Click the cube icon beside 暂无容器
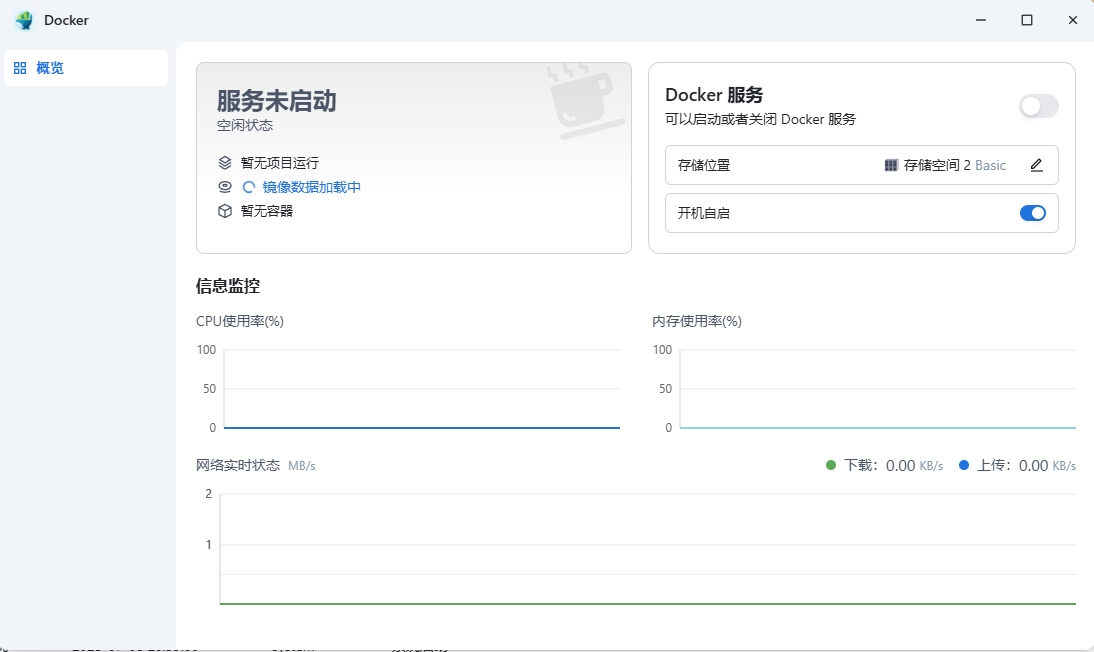The image size is (1094, 652). pyautogui.click(x=225, y=211)
